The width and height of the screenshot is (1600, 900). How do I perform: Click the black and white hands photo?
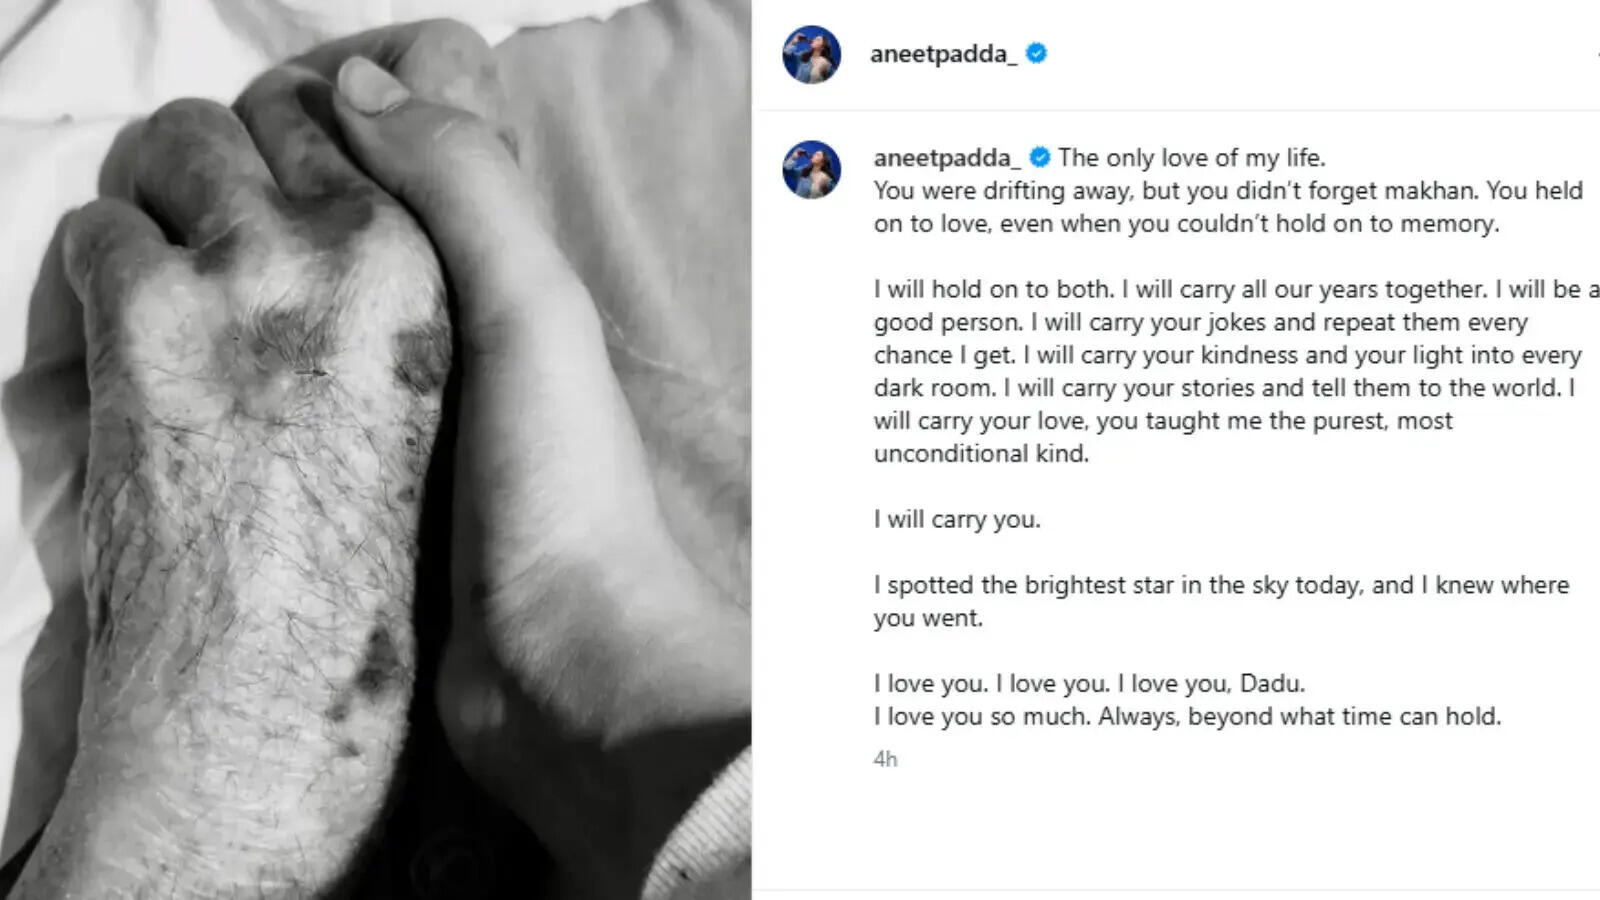[x=376, y=450]
